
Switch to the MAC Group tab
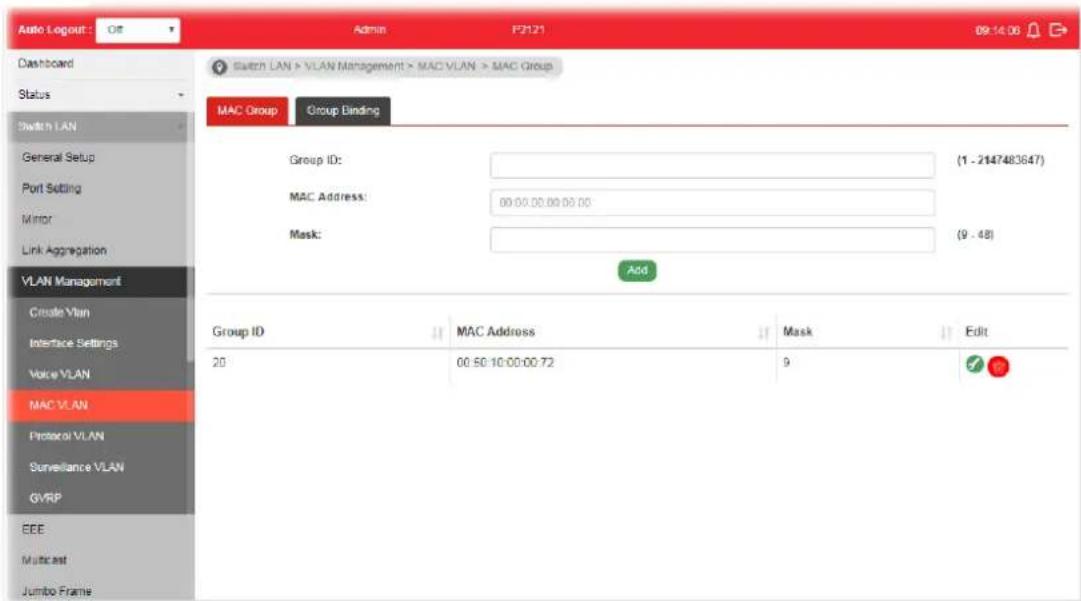[247, 110]
